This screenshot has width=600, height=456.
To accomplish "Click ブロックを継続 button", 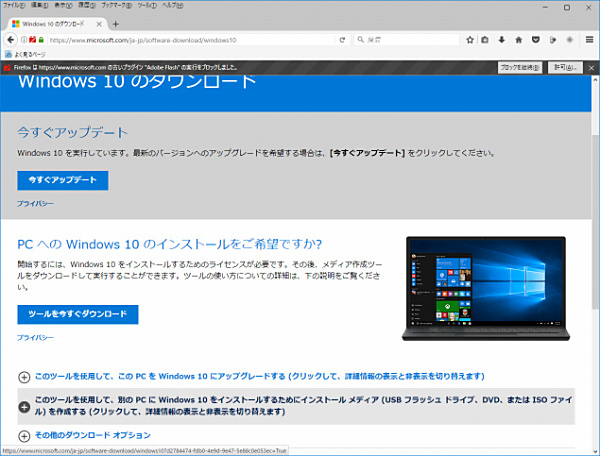I will [520, 68].
